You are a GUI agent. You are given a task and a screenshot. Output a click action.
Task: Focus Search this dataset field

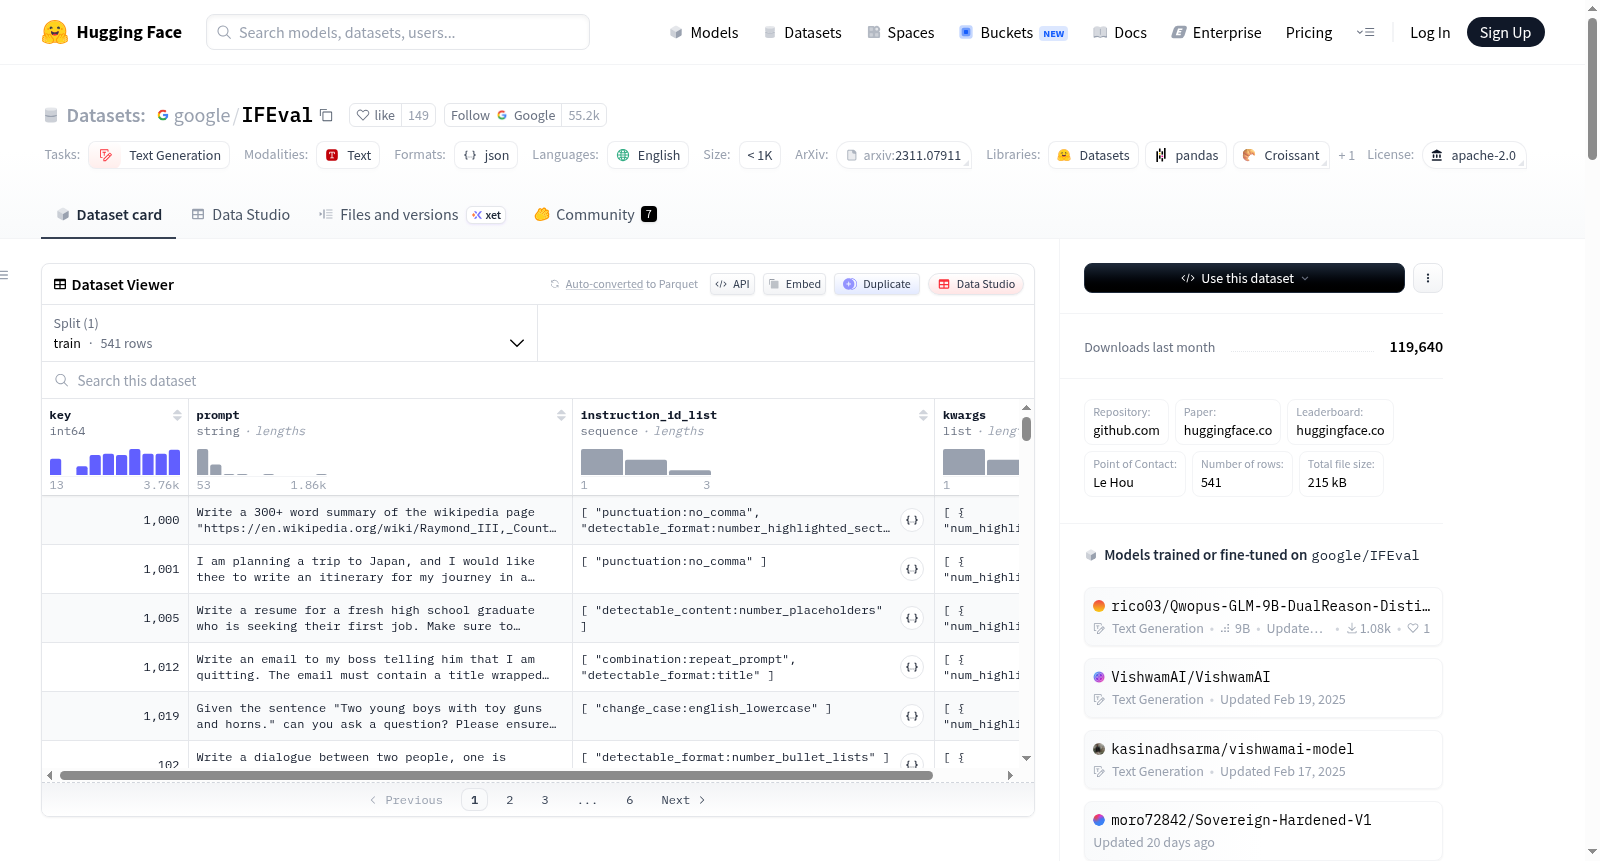pos(538,380)
